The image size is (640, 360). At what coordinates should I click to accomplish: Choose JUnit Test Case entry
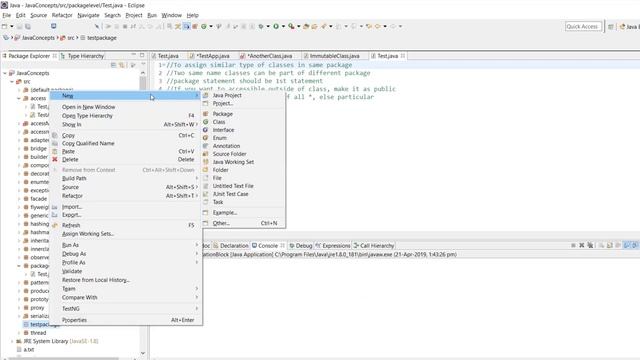coord(230,194)
